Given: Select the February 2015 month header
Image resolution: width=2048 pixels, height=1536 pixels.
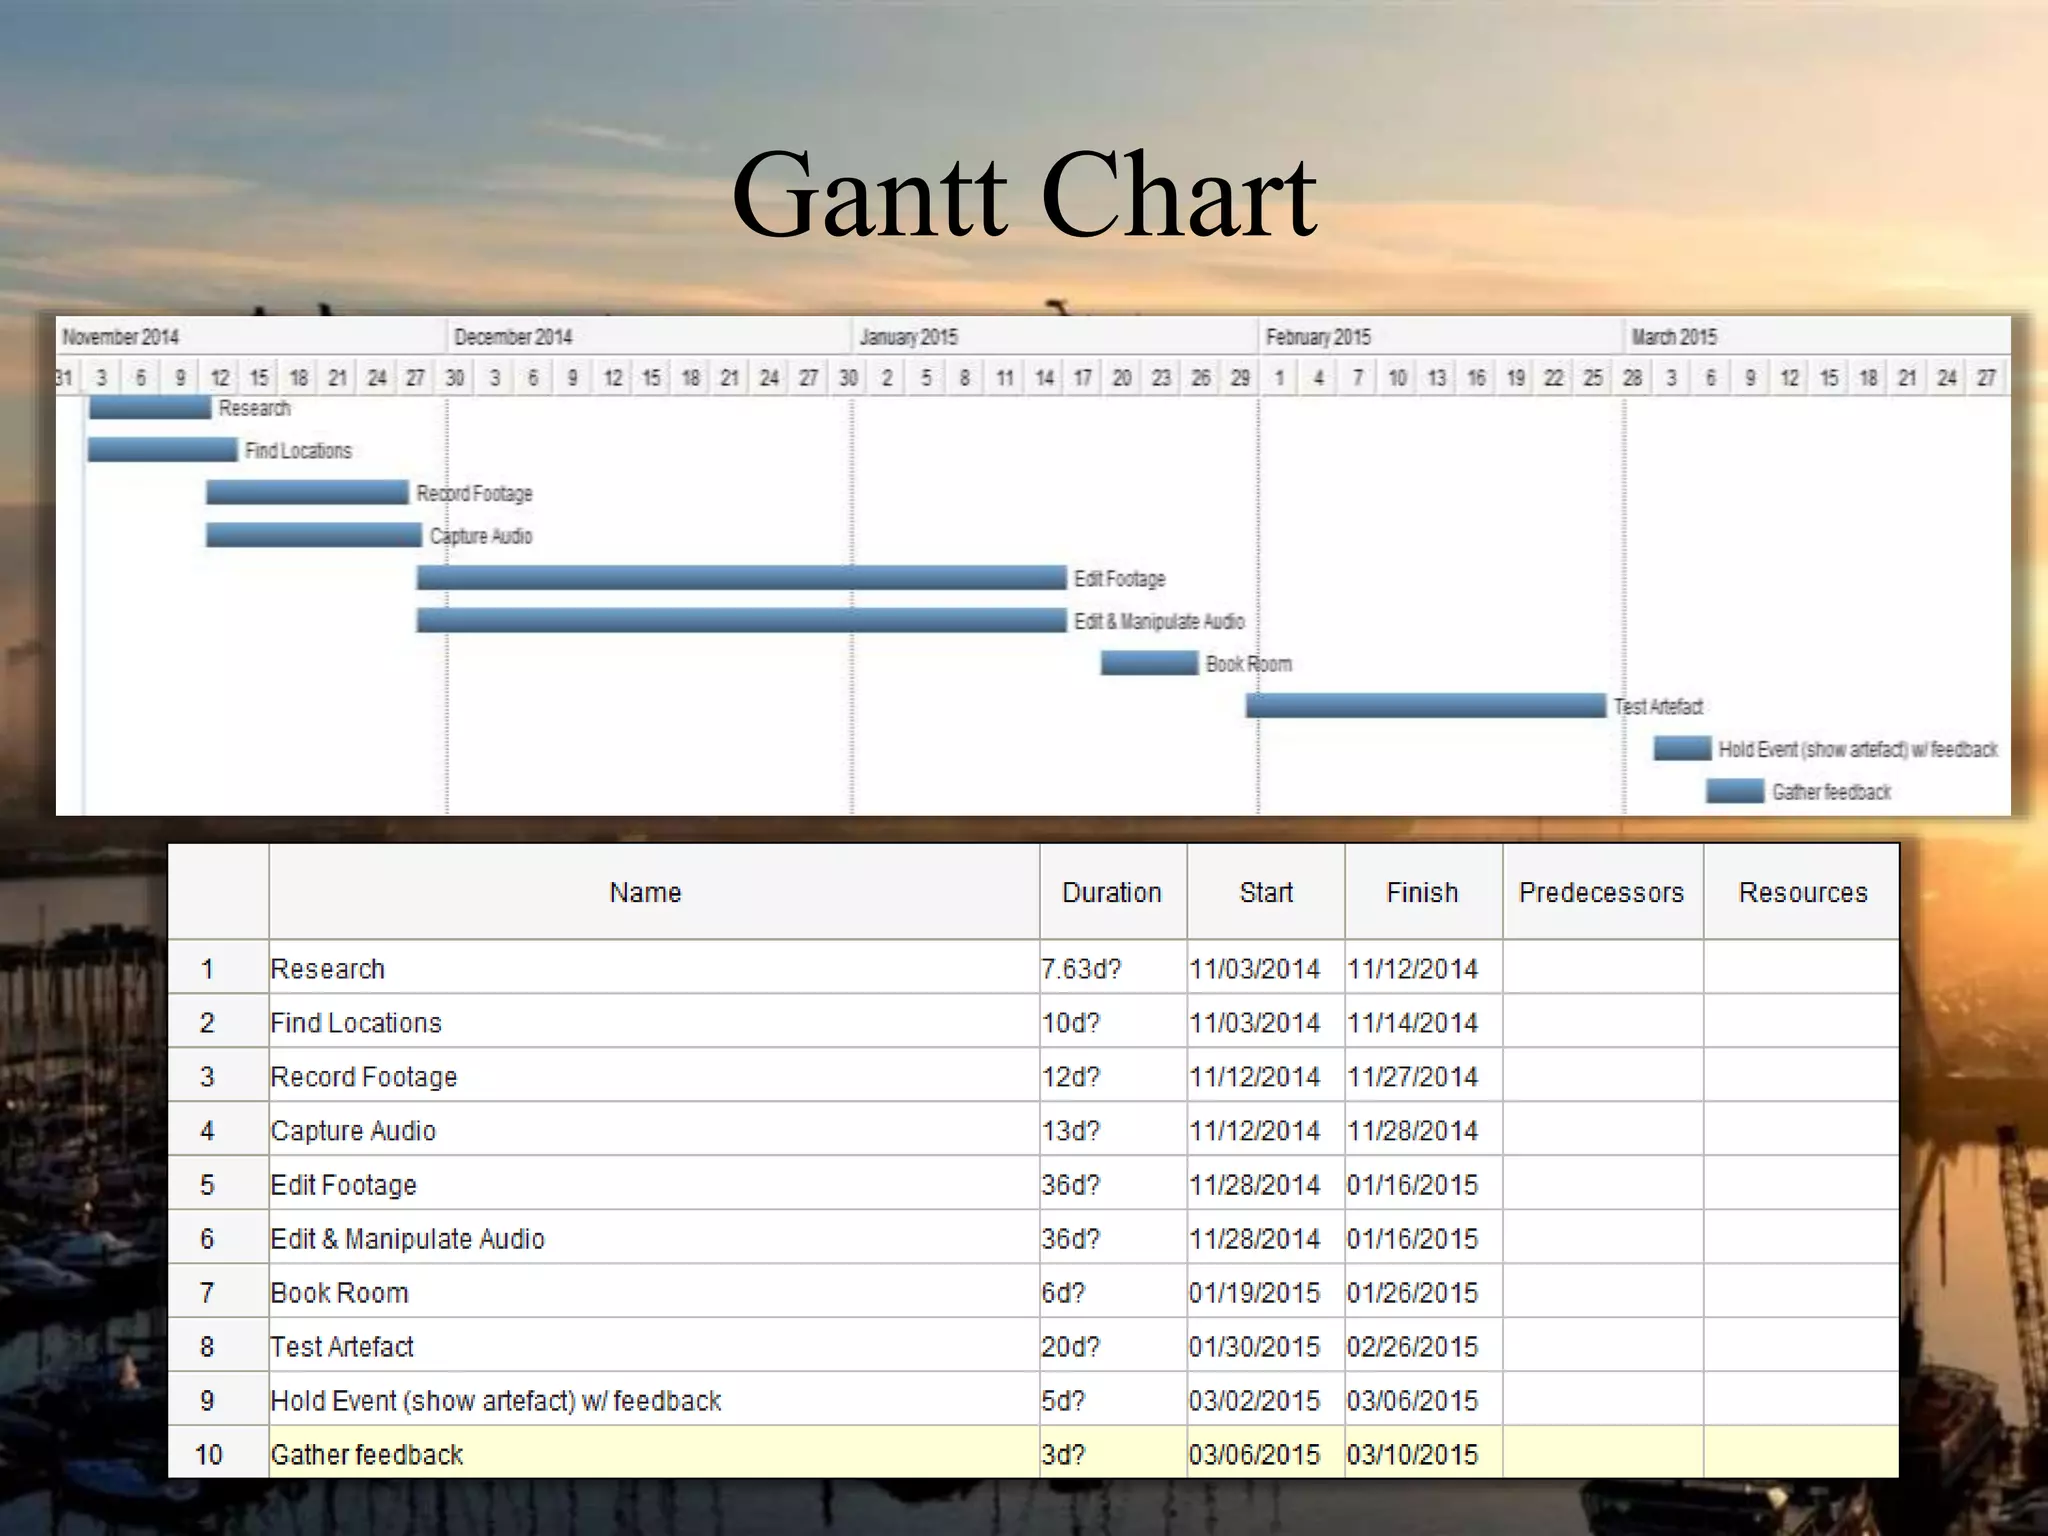Looking at the screenshot, I should [1318, 337].
